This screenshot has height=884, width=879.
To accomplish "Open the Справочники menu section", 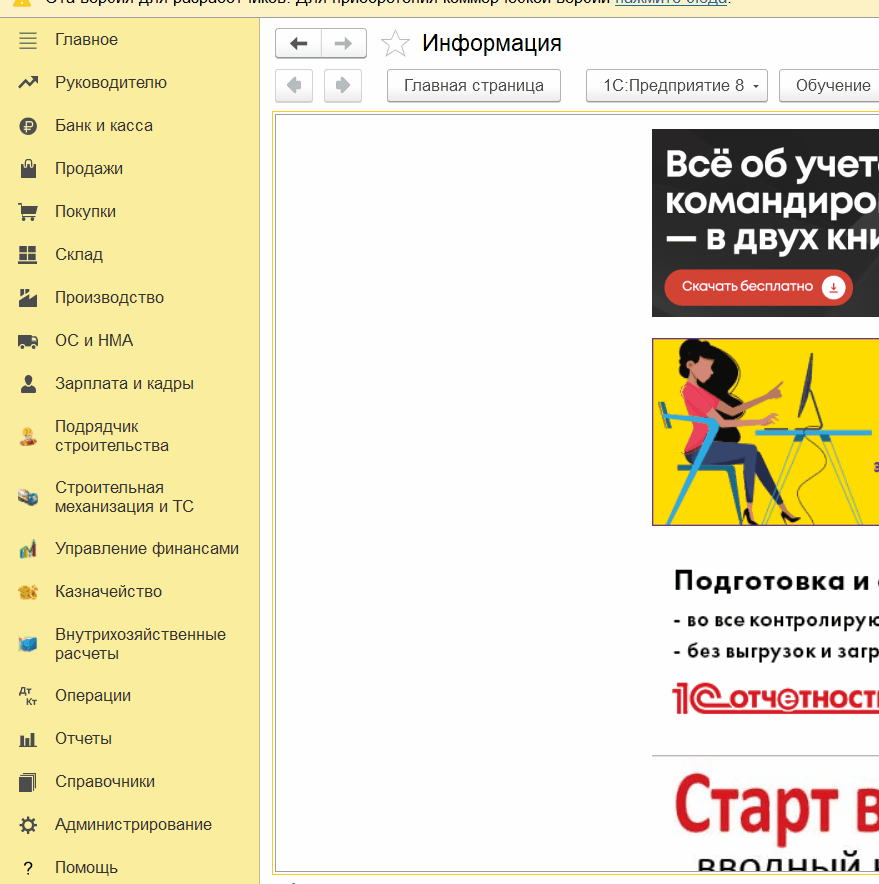I will [x=105, y=782].
